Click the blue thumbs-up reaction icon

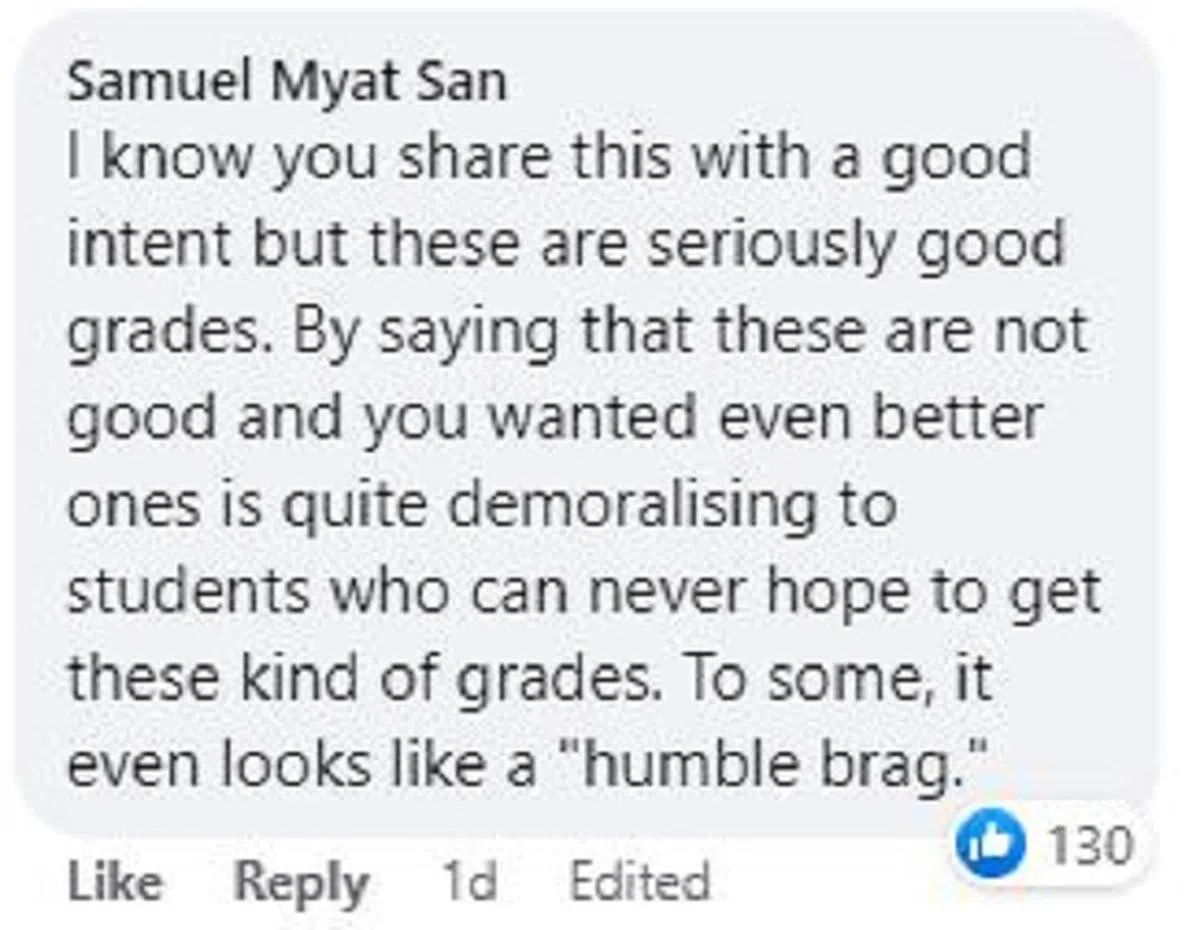[x=983, y=846]
